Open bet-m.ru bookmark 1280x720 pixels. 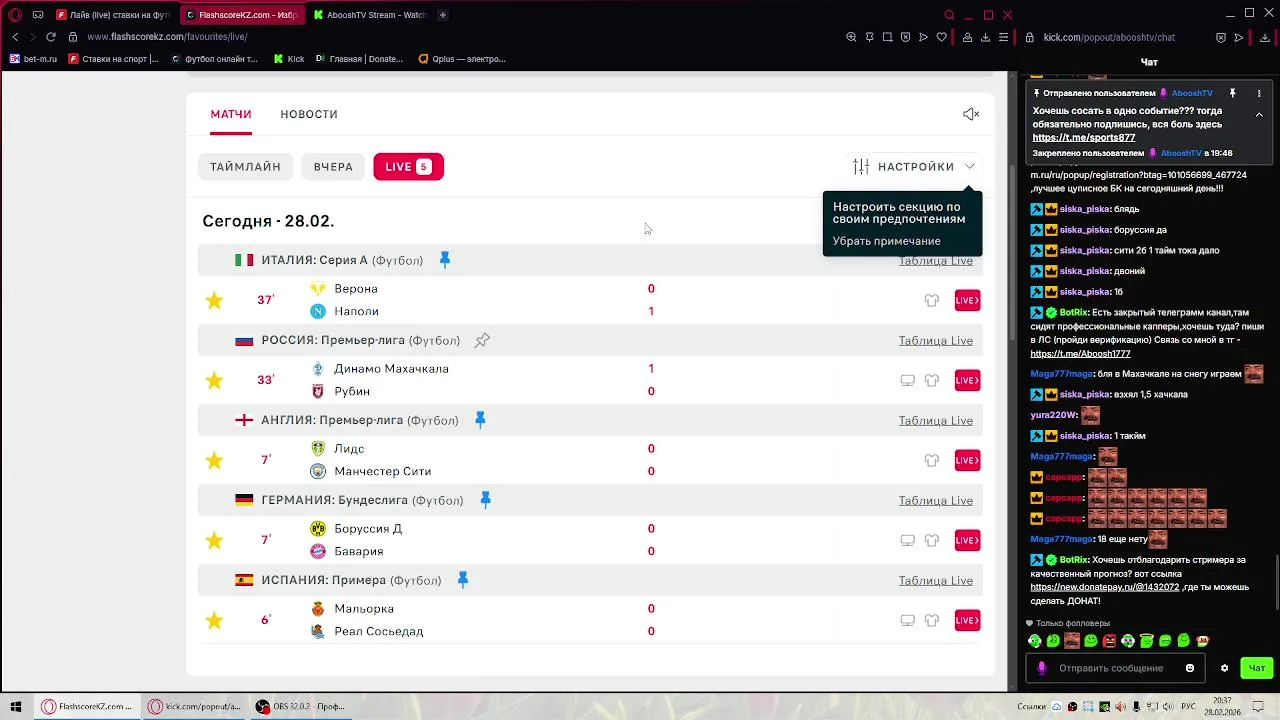(x=33, y=59)
